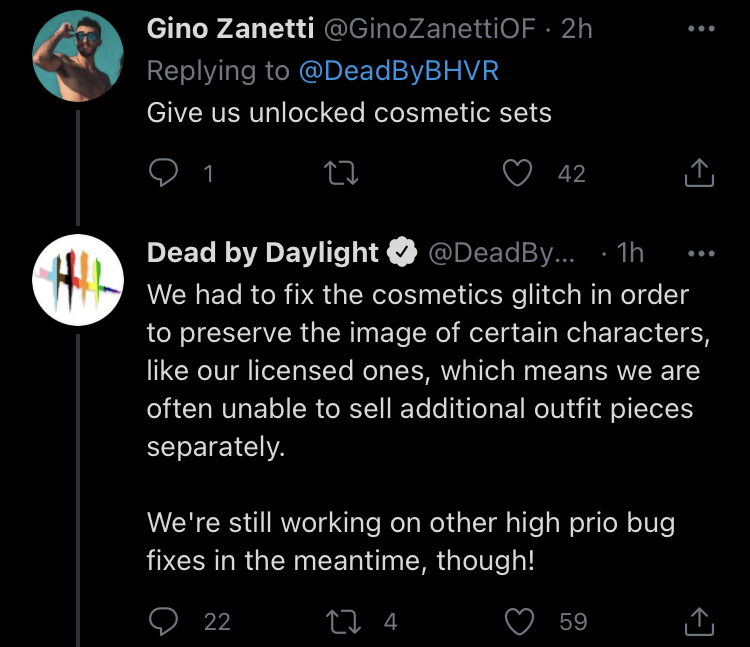The height and width of the screenshot is (647, 750).
Task: Open the cosmetics glitch reply text
Action: point(428,427)
